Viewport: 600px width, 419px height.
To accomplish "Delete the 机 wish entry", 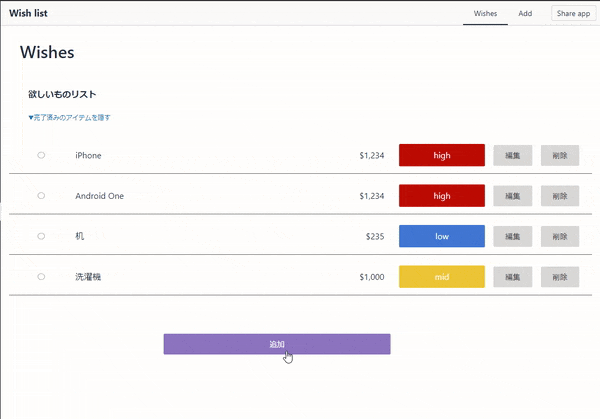I will tap(560, 236).
